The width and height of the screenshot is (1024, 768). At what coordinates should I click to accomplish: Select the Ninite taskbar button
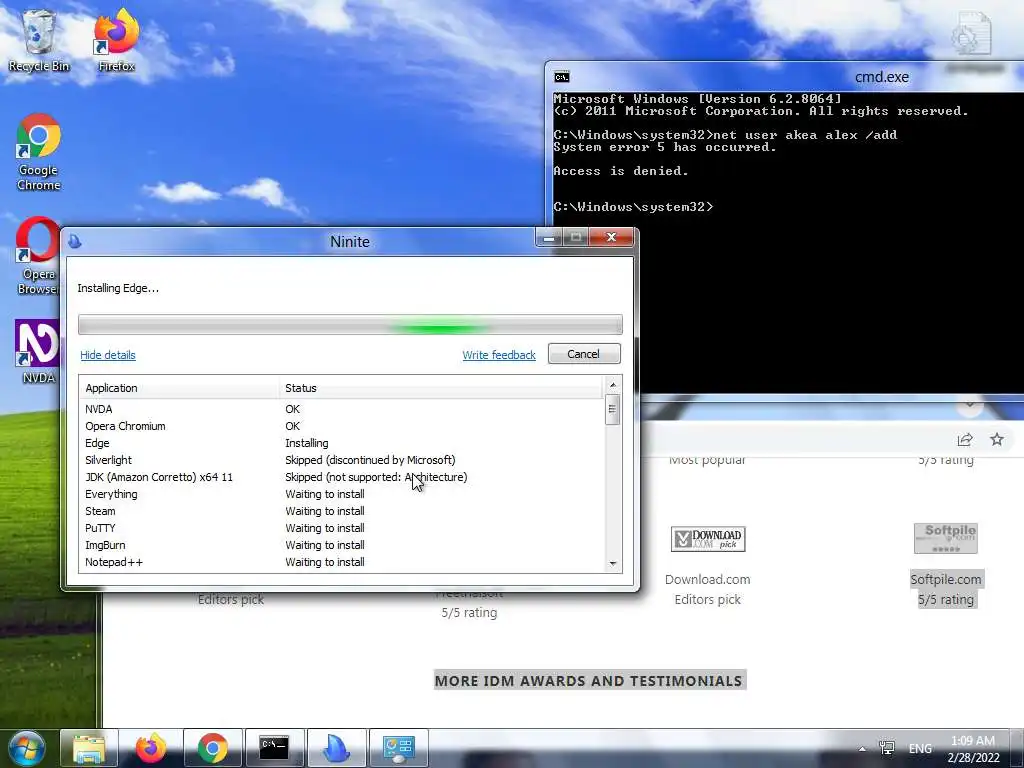(x=336, y=748)
